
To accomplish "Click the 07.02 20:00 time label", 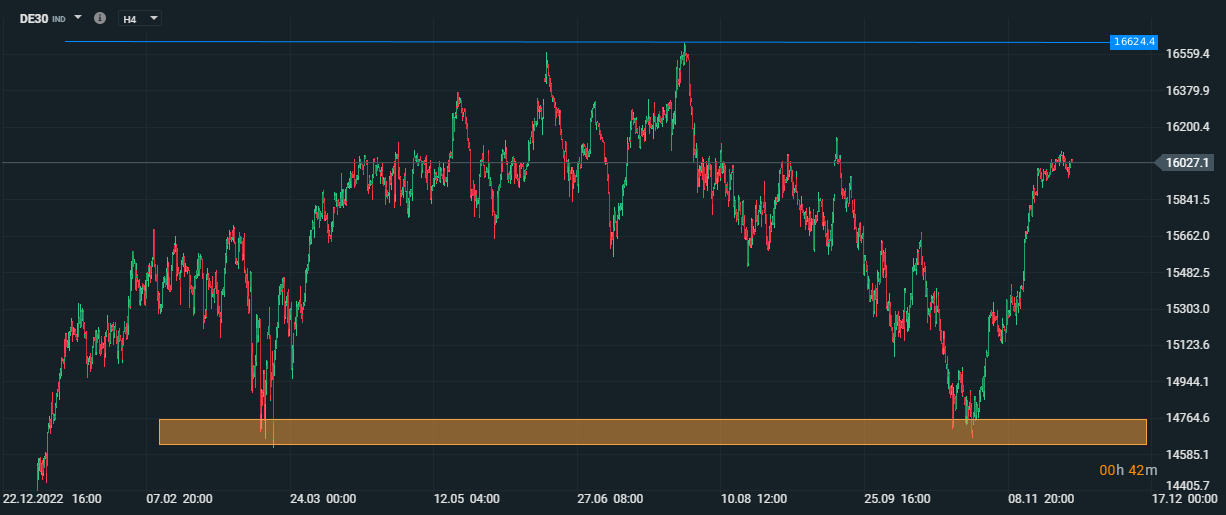I will pos(178,498).
